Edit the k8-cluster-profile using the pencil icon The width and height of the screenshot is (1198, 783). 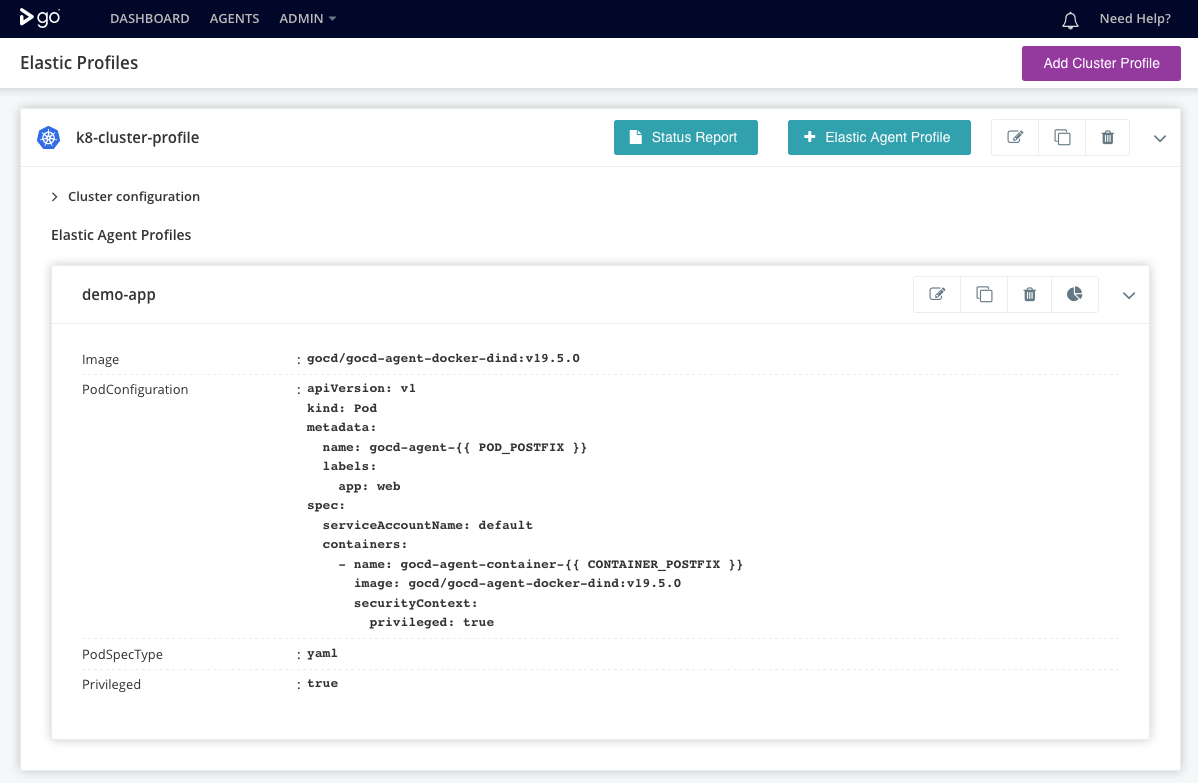pos(1014,137)
